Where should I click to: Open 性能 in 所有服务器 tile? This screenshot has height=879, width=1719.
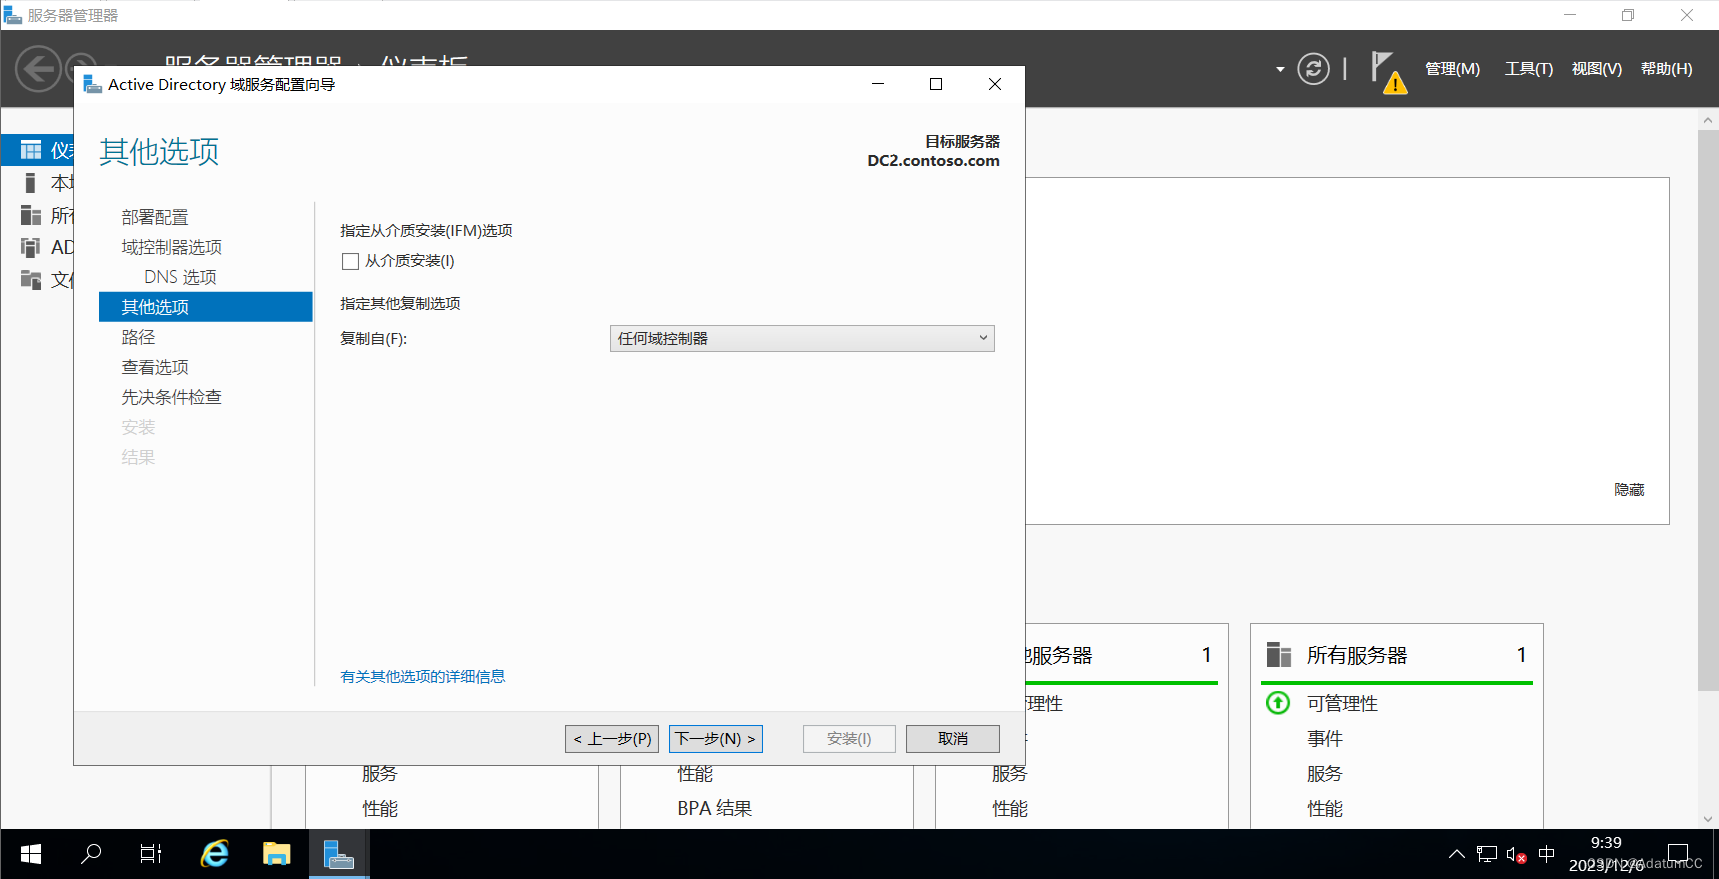(x=1325, y=809)
